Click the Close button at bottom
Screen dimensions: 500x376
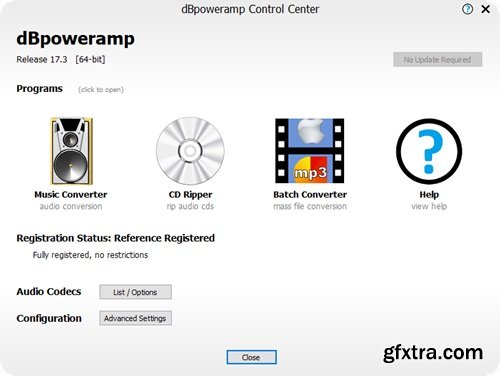[x=251, y=357]
